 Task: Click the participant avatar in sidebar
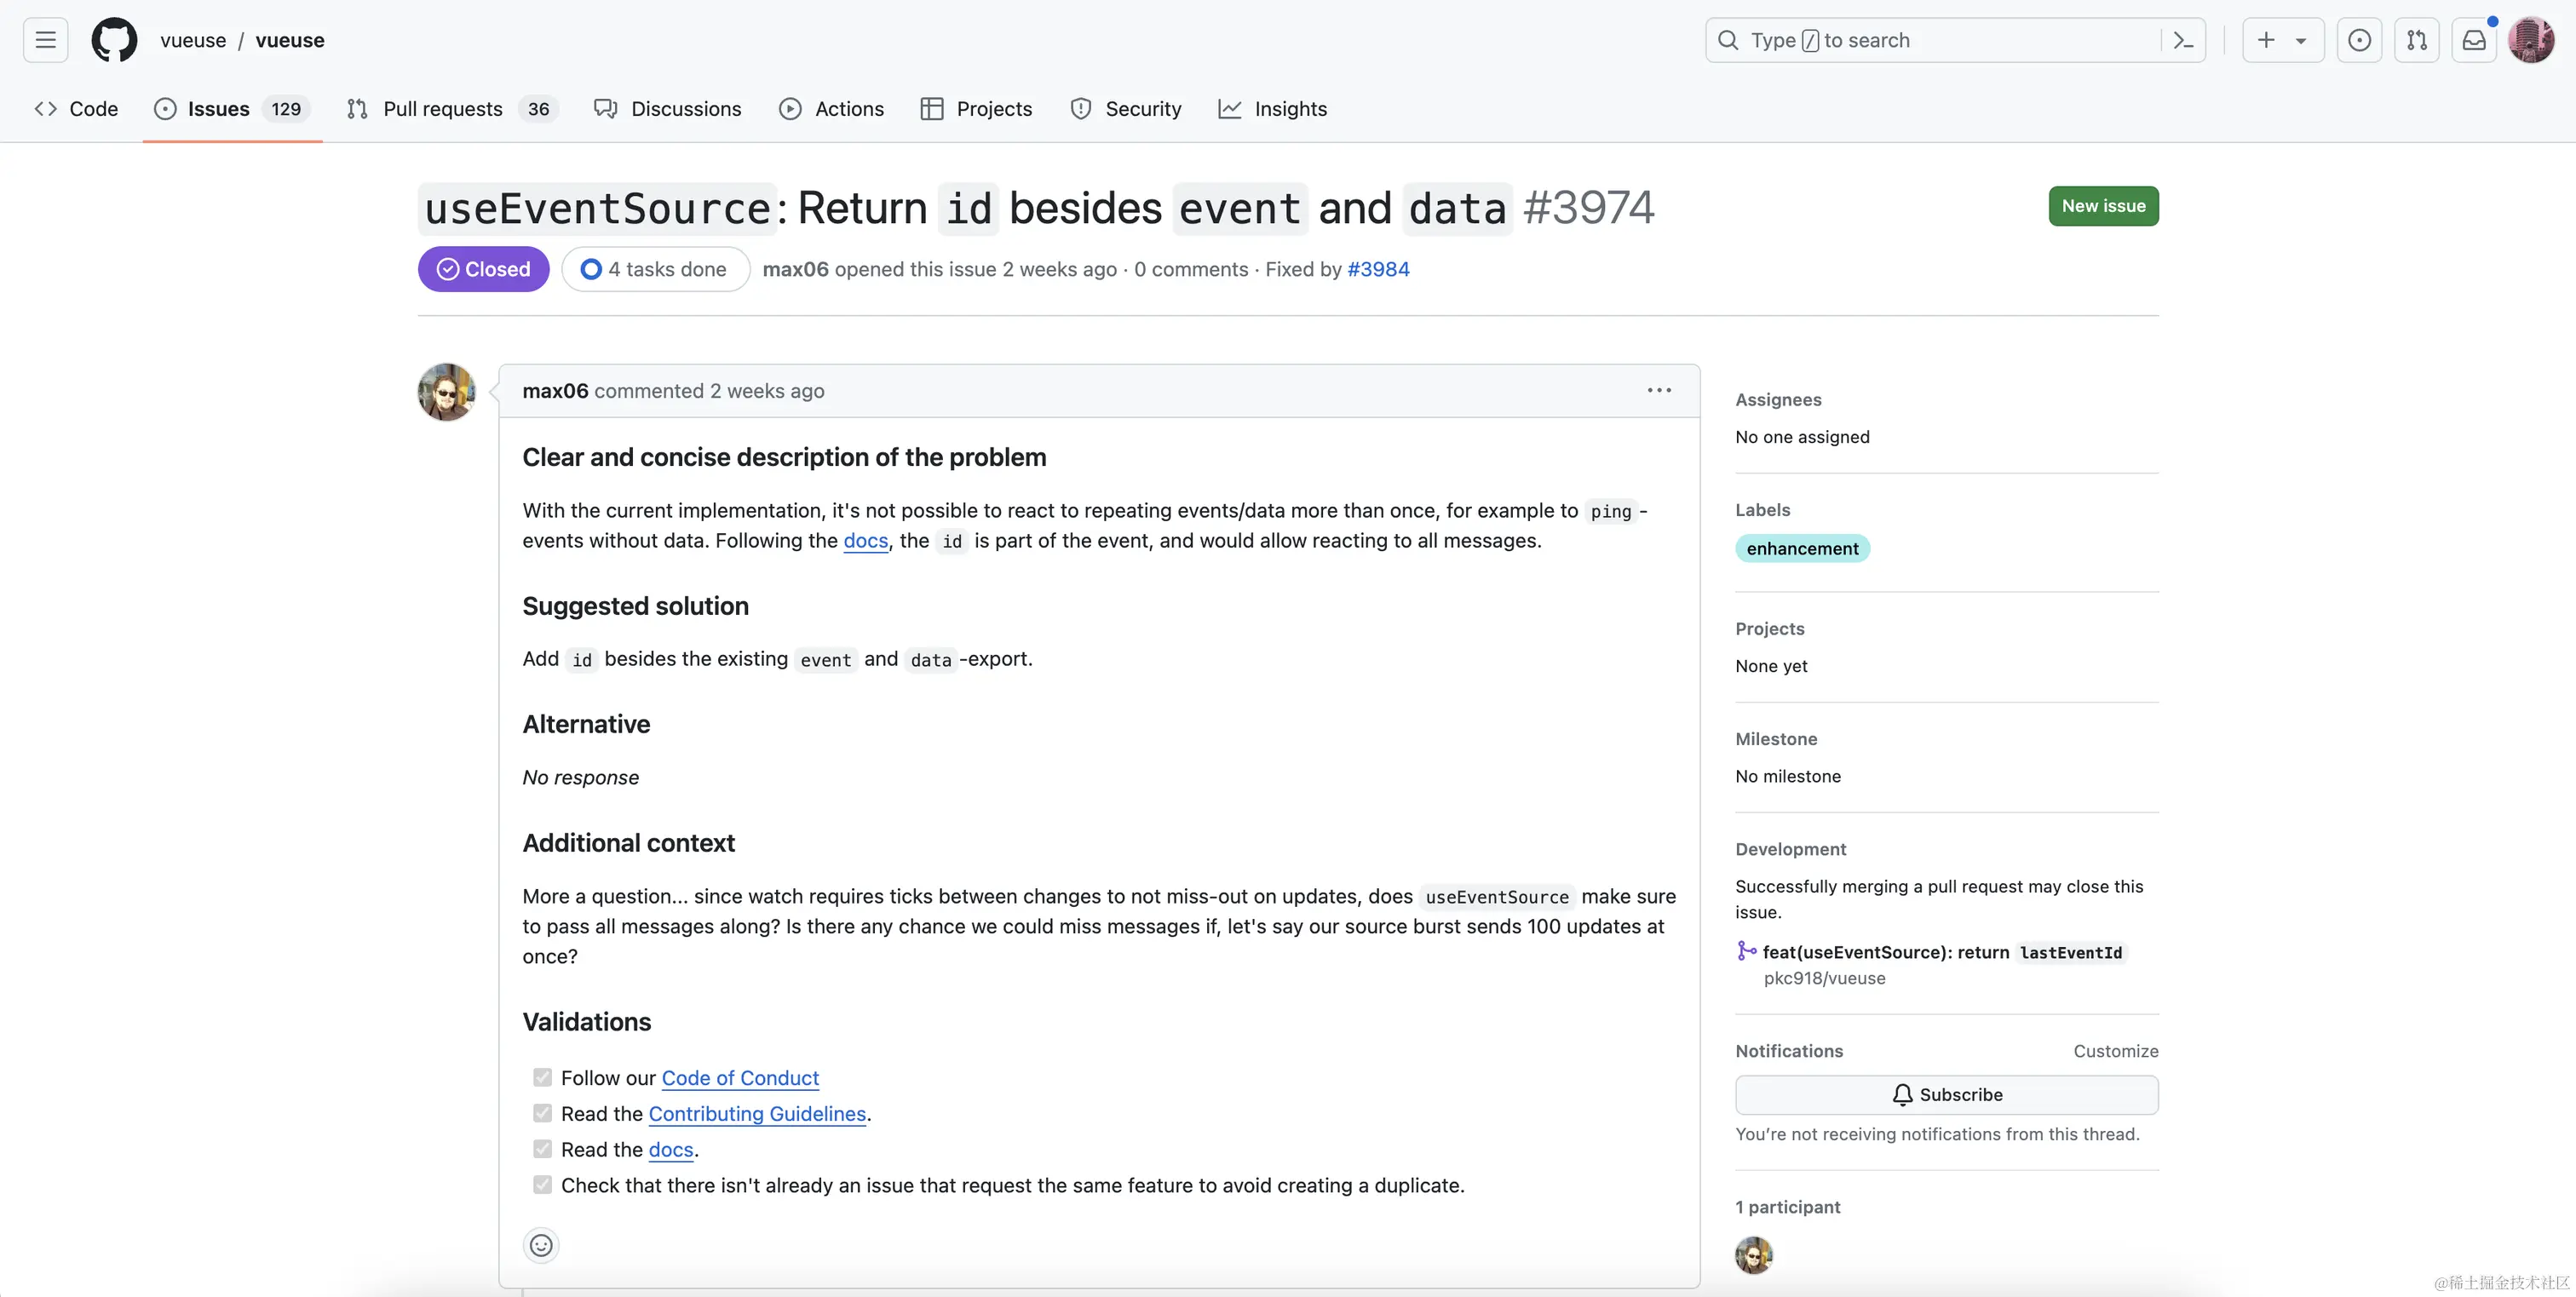coord(1753,1255)
